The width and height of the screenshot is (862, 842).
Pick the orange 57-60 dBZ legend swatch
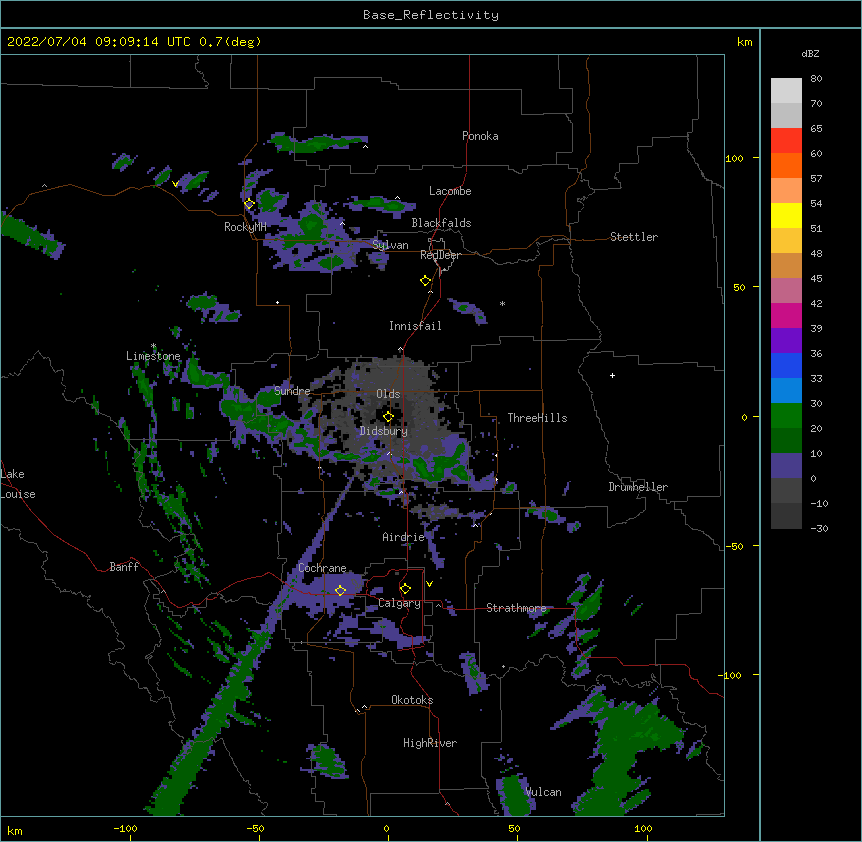[786, 165]
